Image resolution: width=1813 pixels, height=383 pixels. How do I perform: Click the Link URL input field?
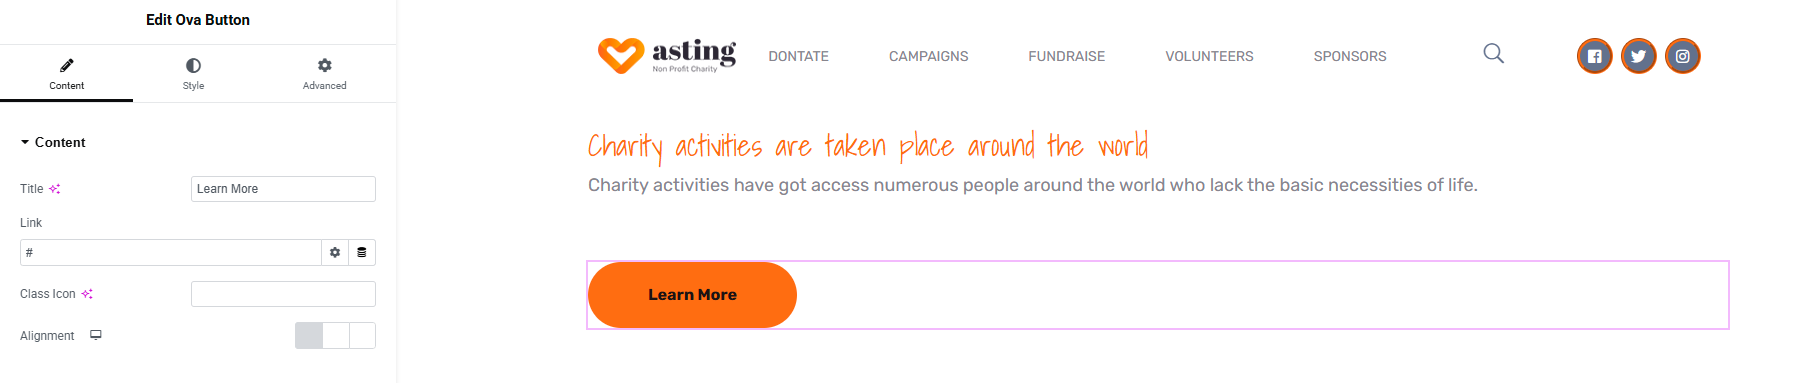pos(171,252)
